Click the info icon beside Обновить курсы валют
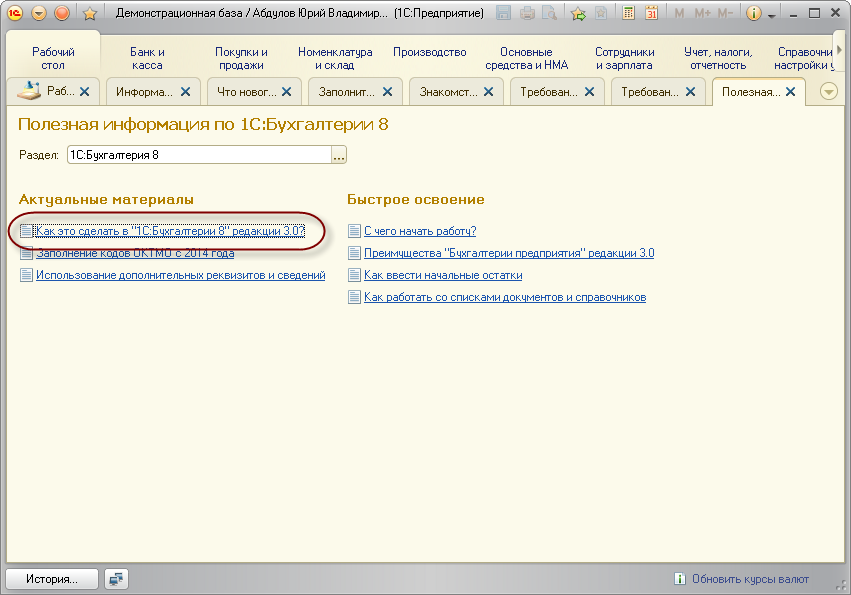The image size is (851, 595). click(679, 579)
